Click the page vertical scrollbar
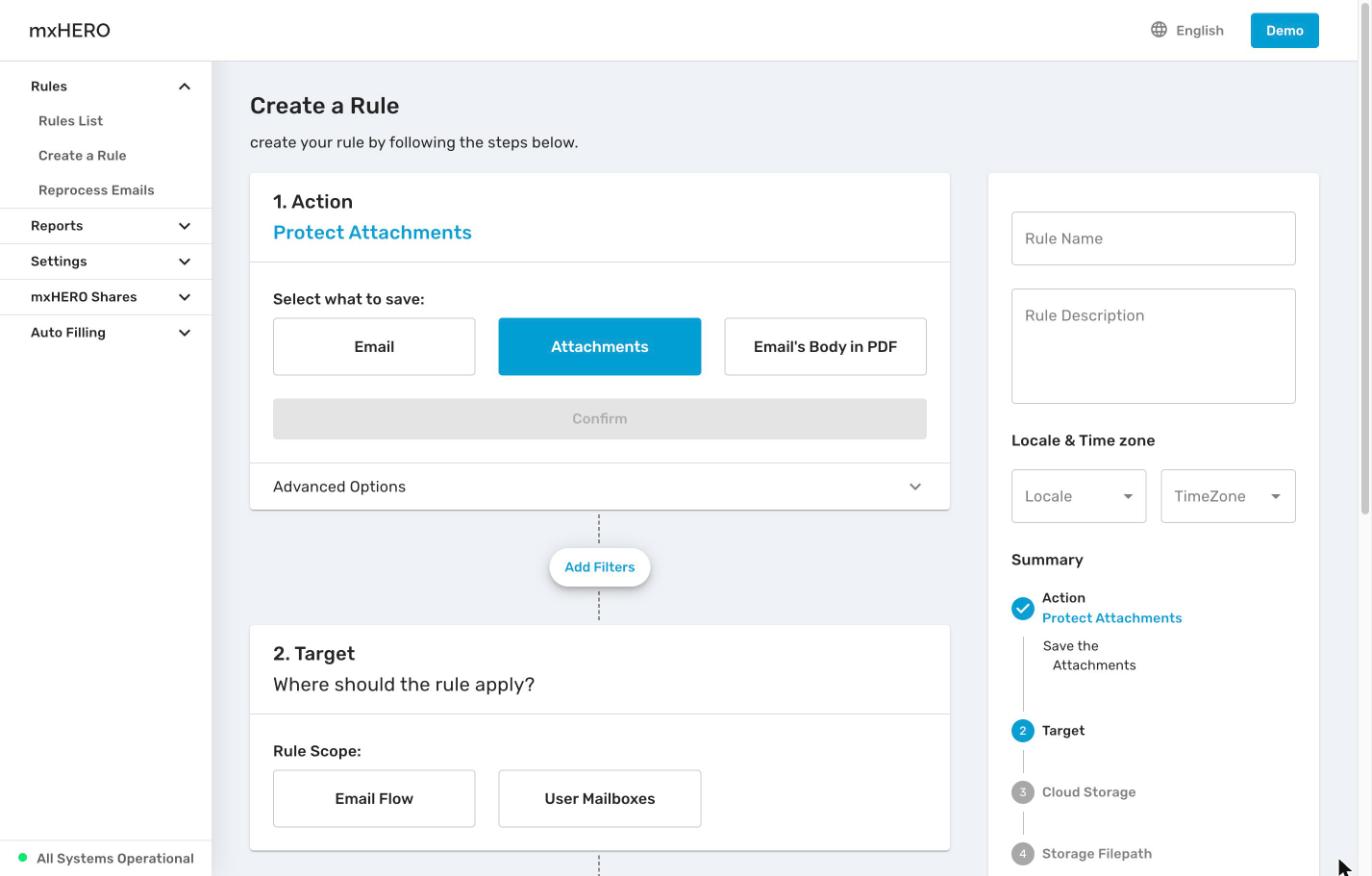1372x876 pixels. 1364,258
